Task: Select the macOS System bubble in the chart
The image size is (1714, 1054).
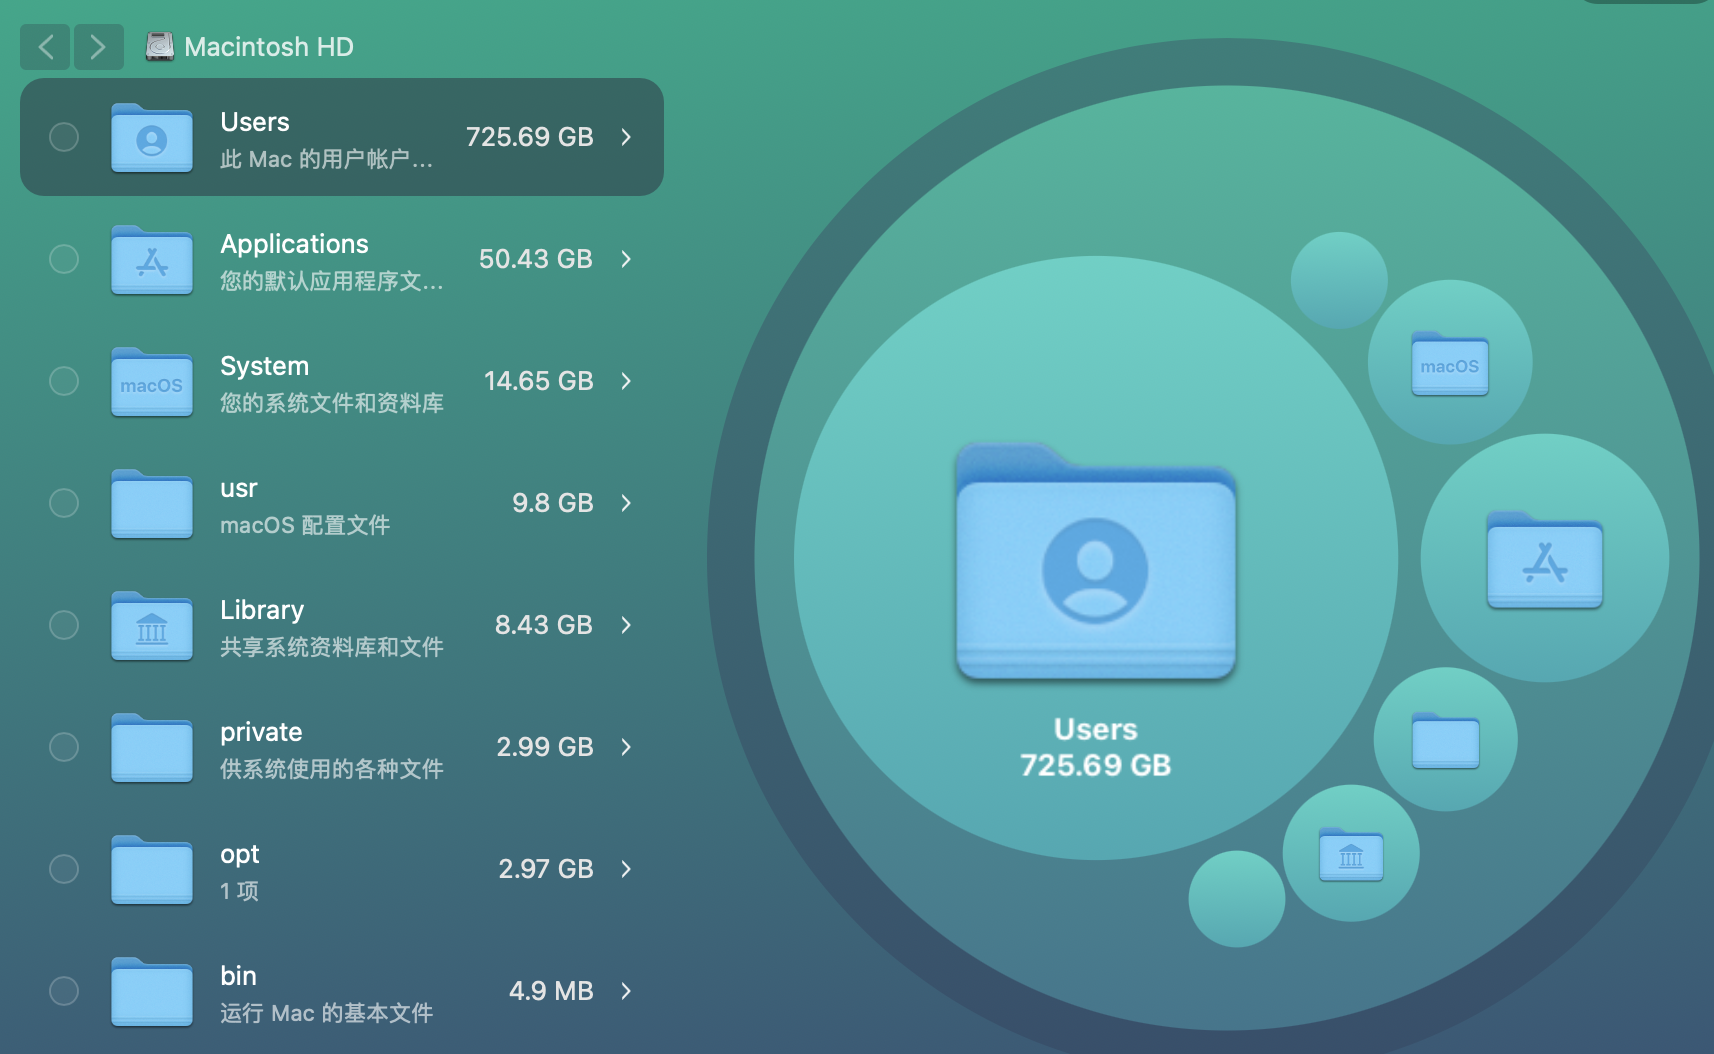Action: (1450, 362)
